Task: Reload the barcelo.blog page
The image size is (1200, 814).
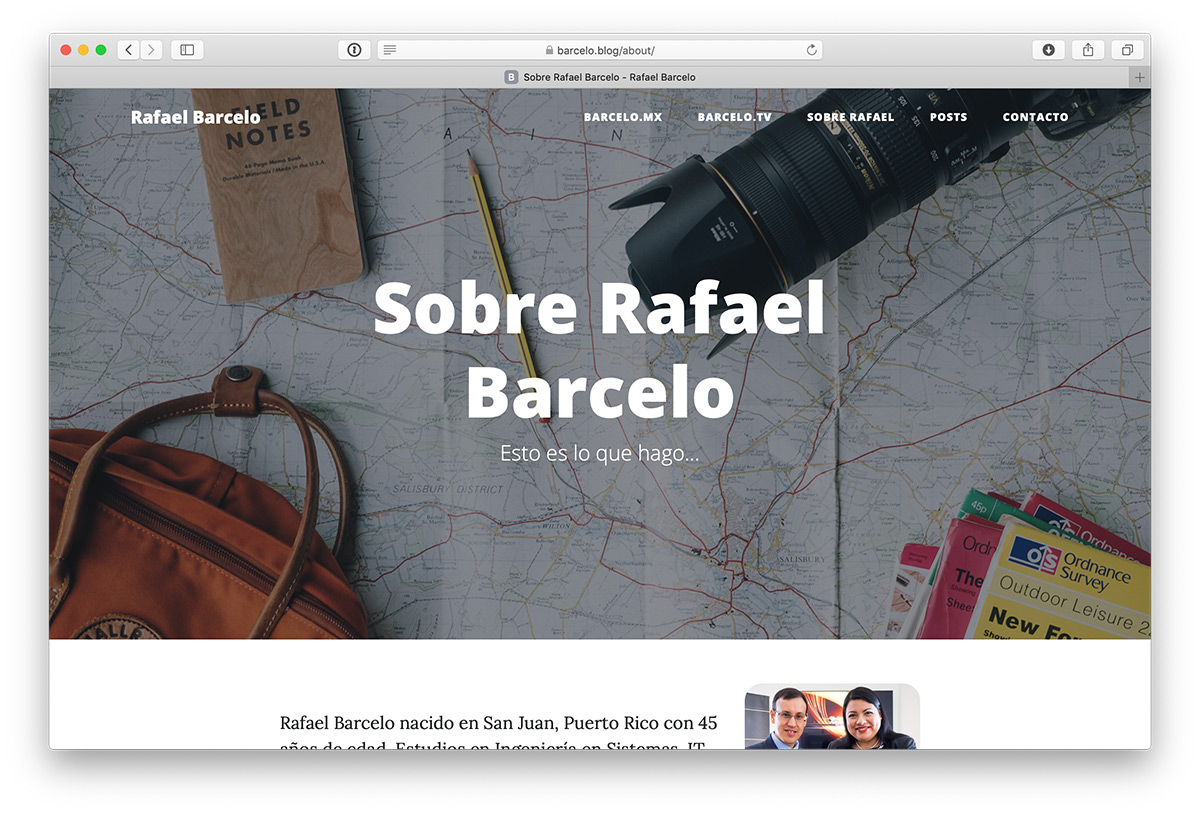Action: coord(811,50)
